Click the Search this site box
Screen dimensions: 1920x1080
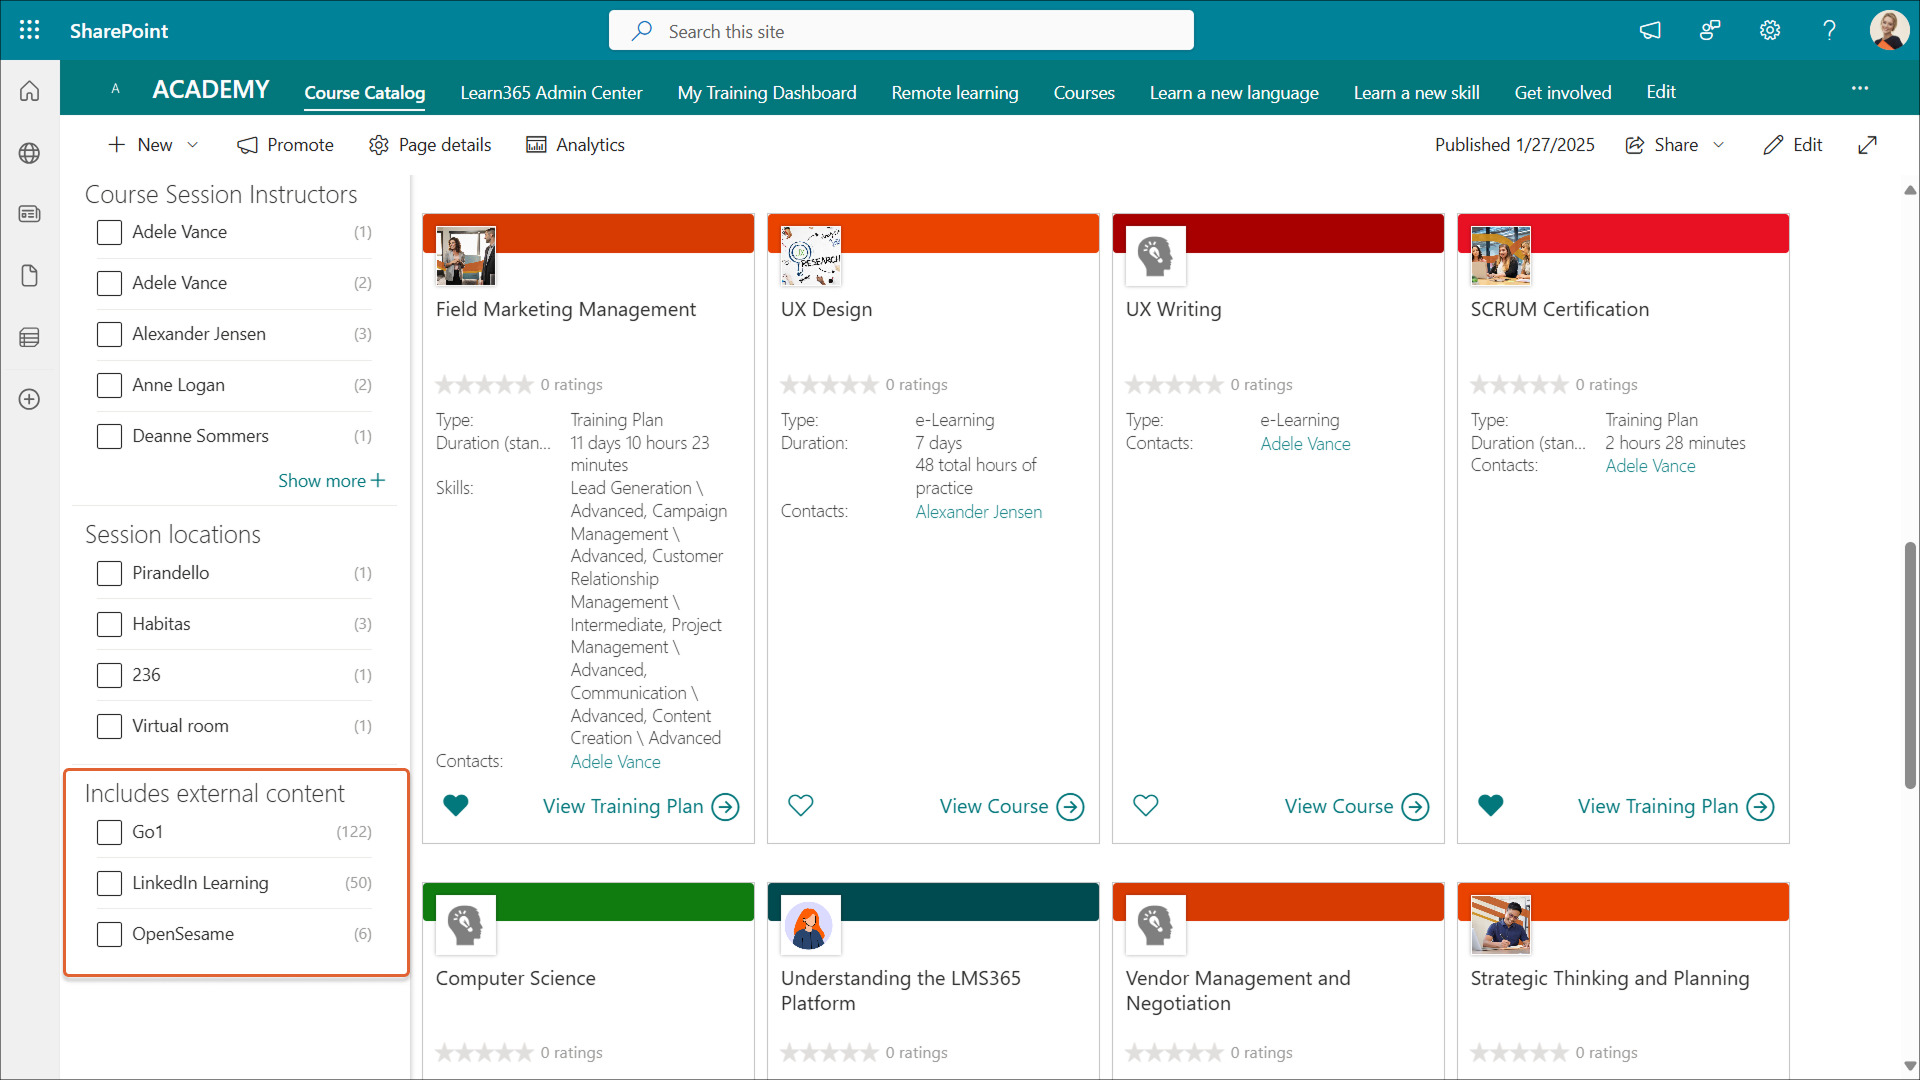(900, 31)
